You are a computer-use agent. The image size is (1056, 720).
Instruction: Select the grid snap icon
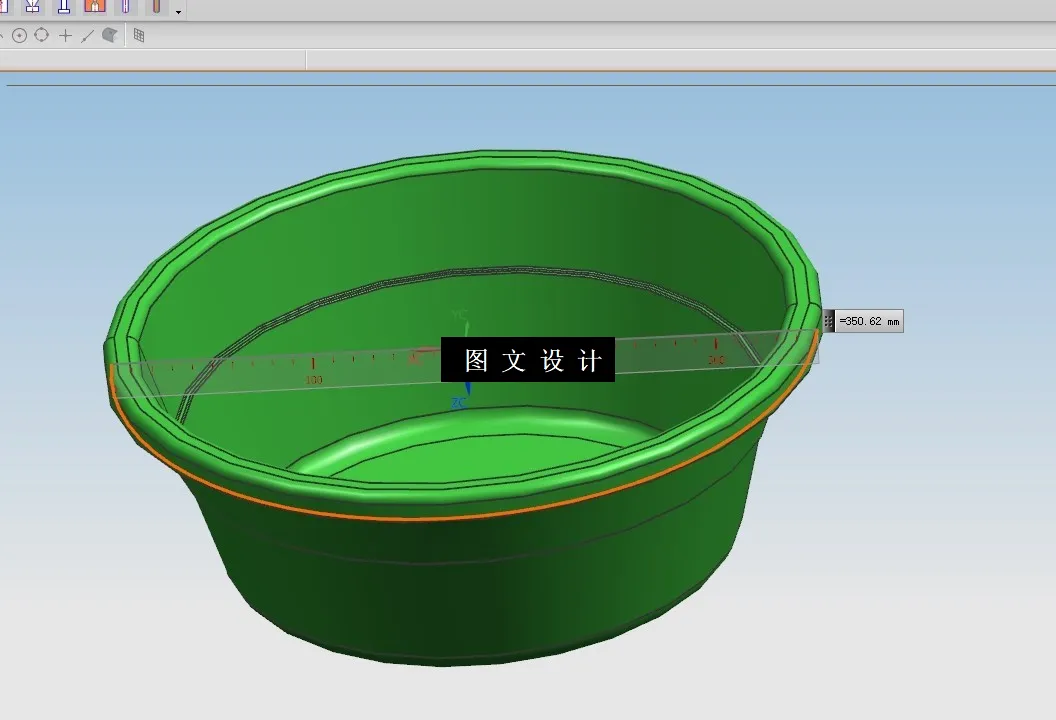click(x=137, y=35)
